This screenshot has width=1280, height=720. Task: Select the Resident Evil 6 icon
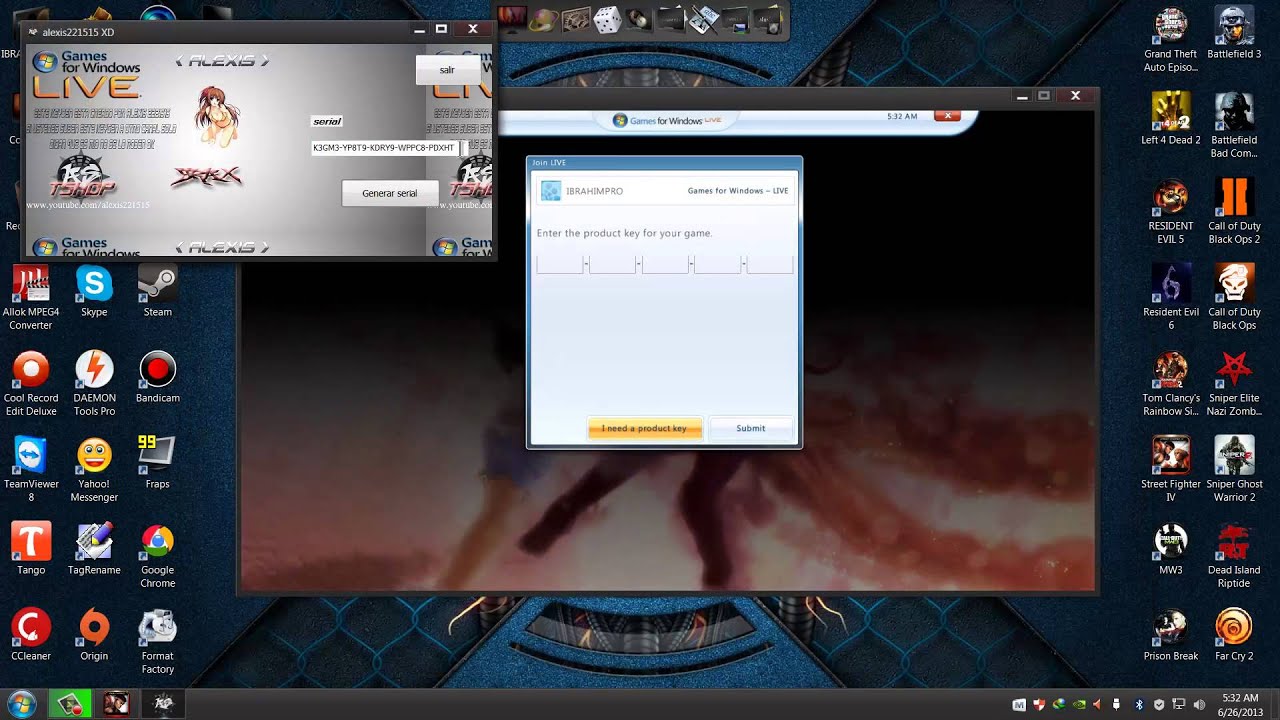coord(1171,284)
